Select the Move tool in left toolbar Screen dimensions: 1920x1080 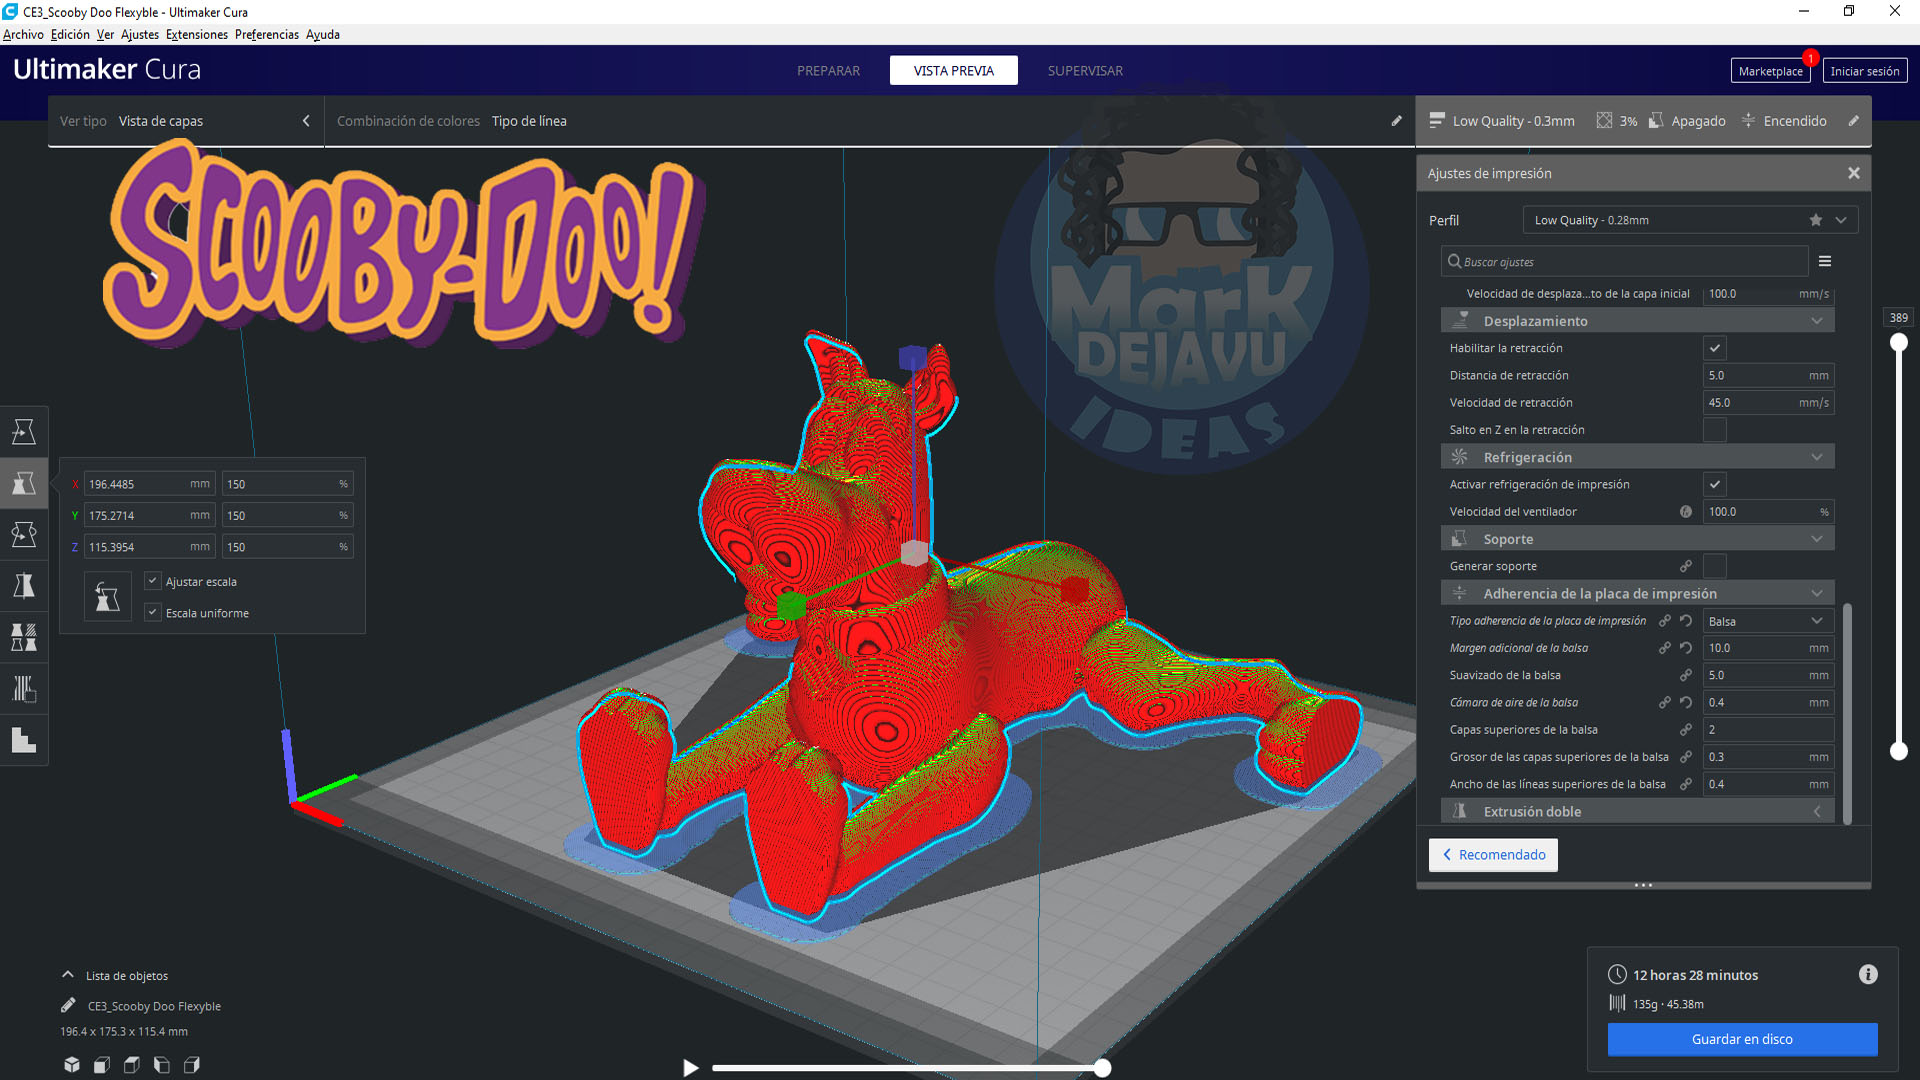pyautogui.click(x=24, y=432)
